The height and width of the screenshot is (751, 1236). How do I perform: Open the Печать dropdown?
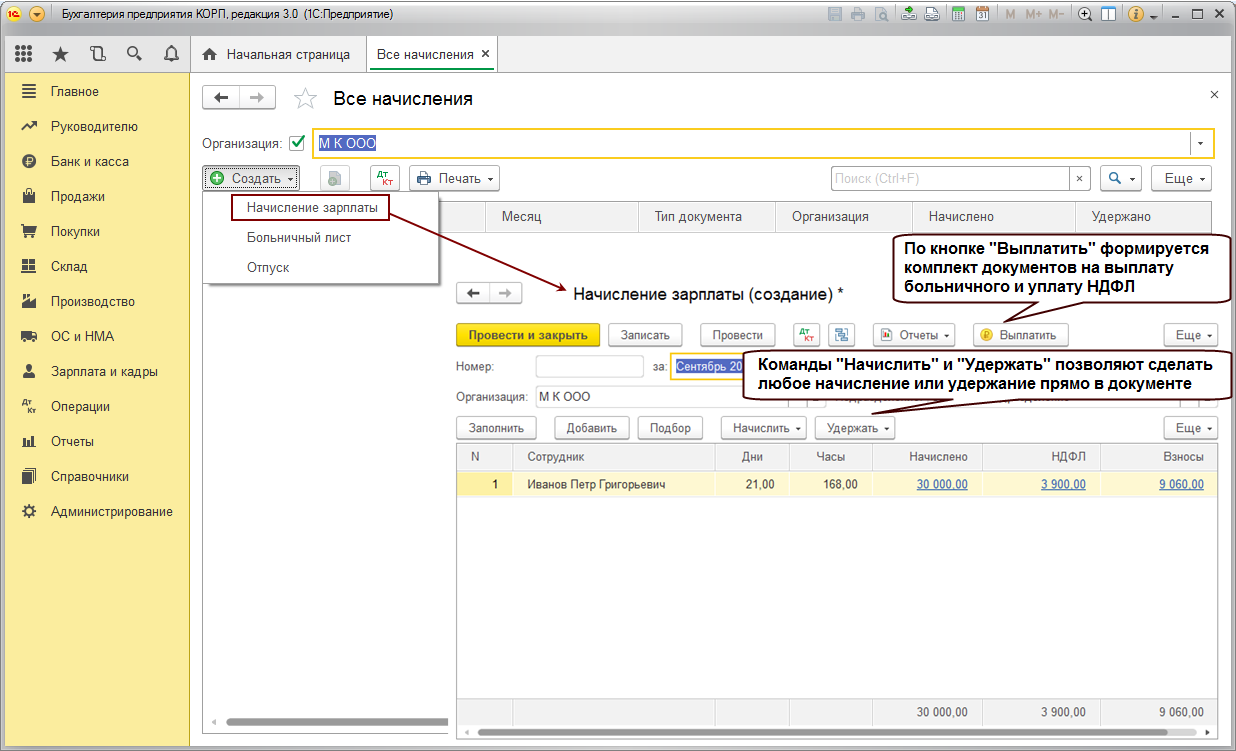[454, 178]
